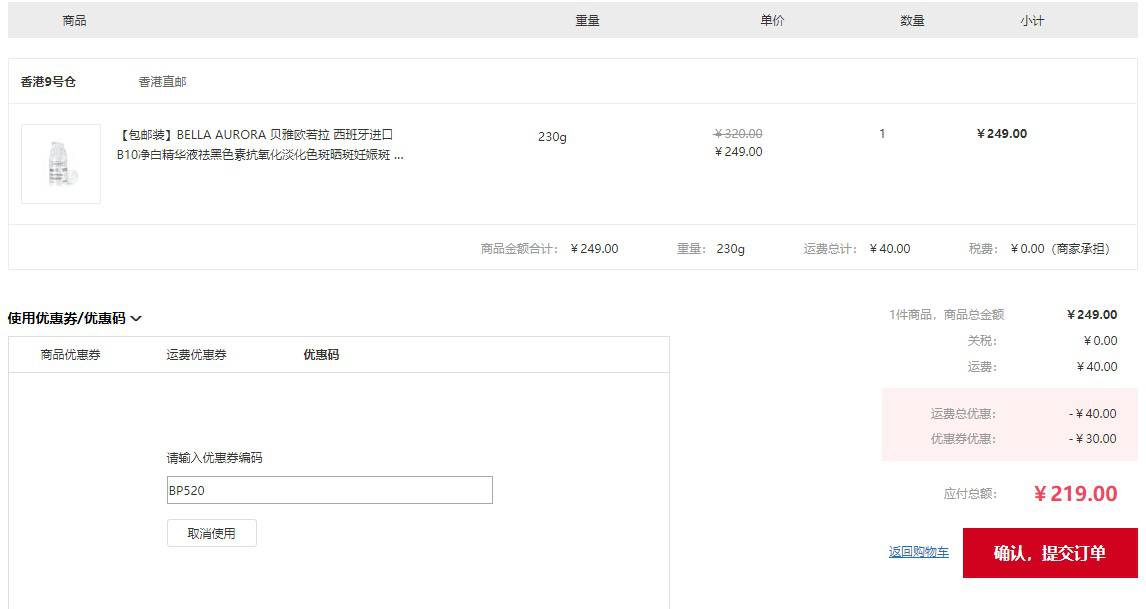The image size is (1146, 609).
Task: Click the 单价 column header
Action: pos(771,19)
